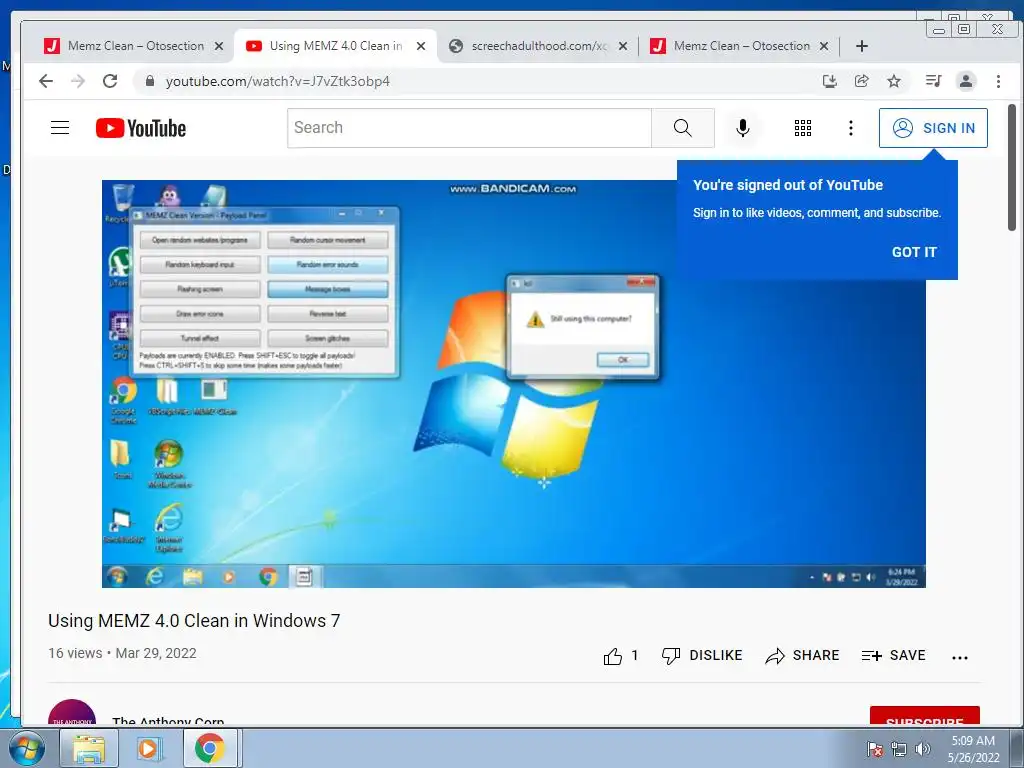Search with voice using microphone icon

(743, 128)
